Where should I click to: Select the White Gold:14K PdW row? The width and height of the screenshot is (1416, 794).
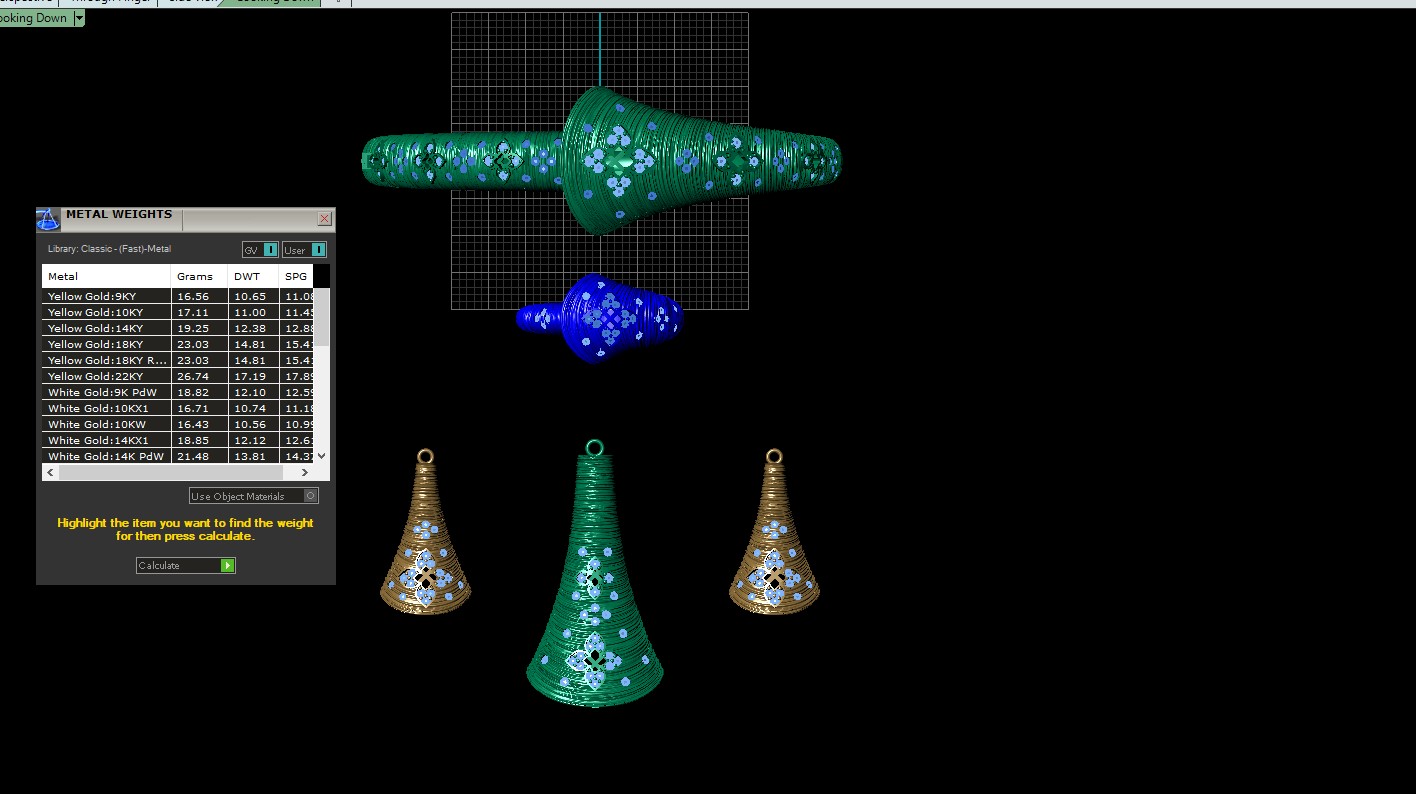[x=178, y=456]
